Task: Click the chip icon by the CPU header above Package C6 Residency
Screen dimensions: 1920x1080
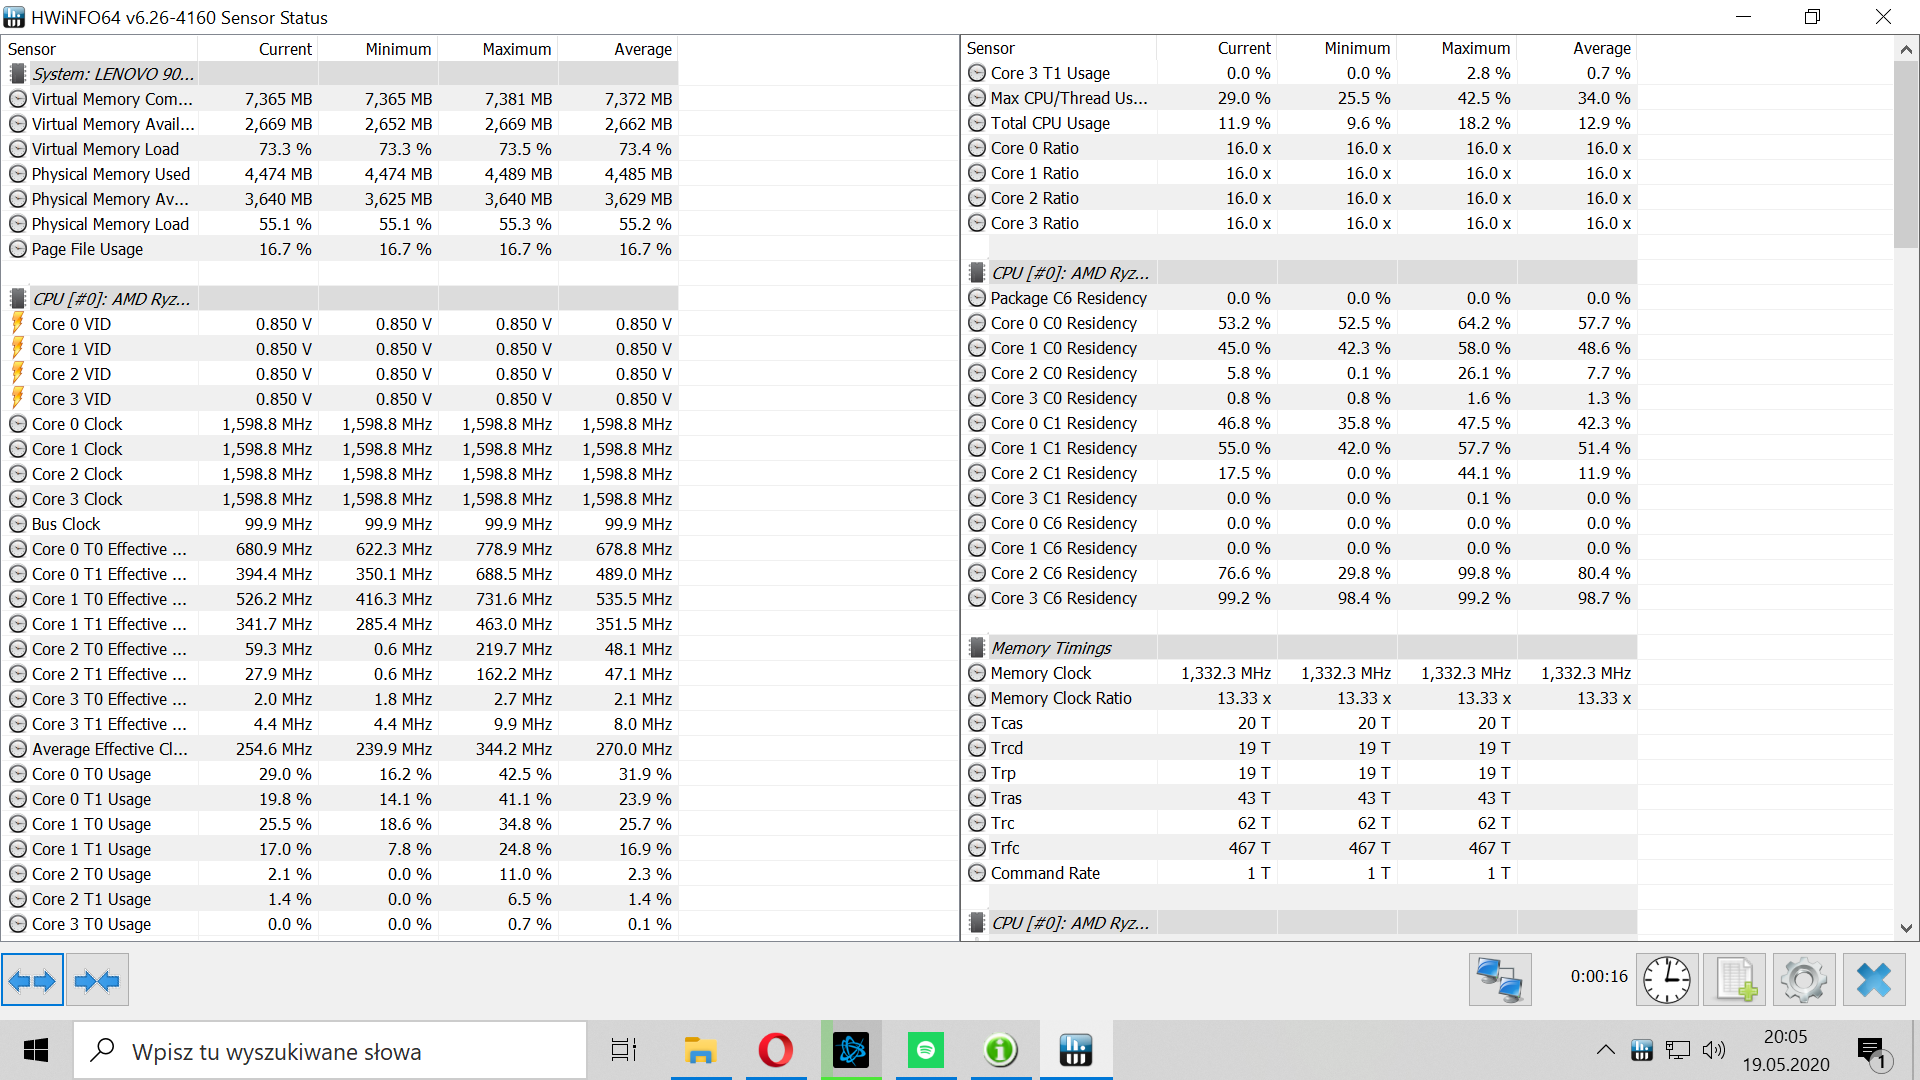Action: (977, 273)
